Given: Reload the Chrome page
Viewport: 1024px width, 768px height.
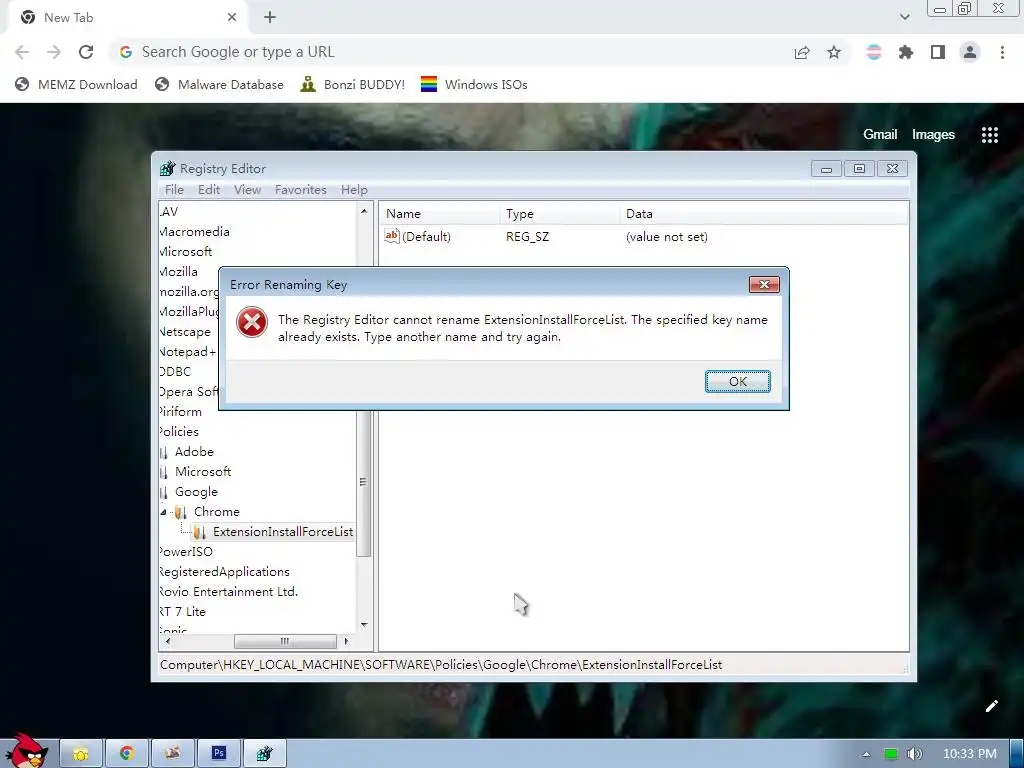Looking at the screenshot, I should (x=86, y=52).
